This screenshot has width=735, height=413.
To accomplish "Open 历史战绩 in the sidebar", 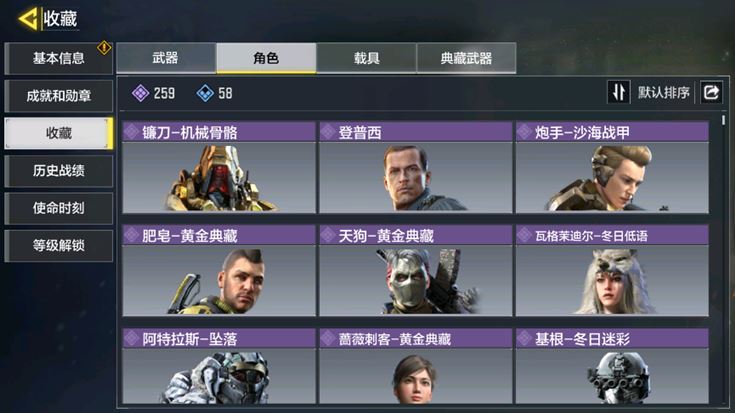I will [x=59, y=171].
